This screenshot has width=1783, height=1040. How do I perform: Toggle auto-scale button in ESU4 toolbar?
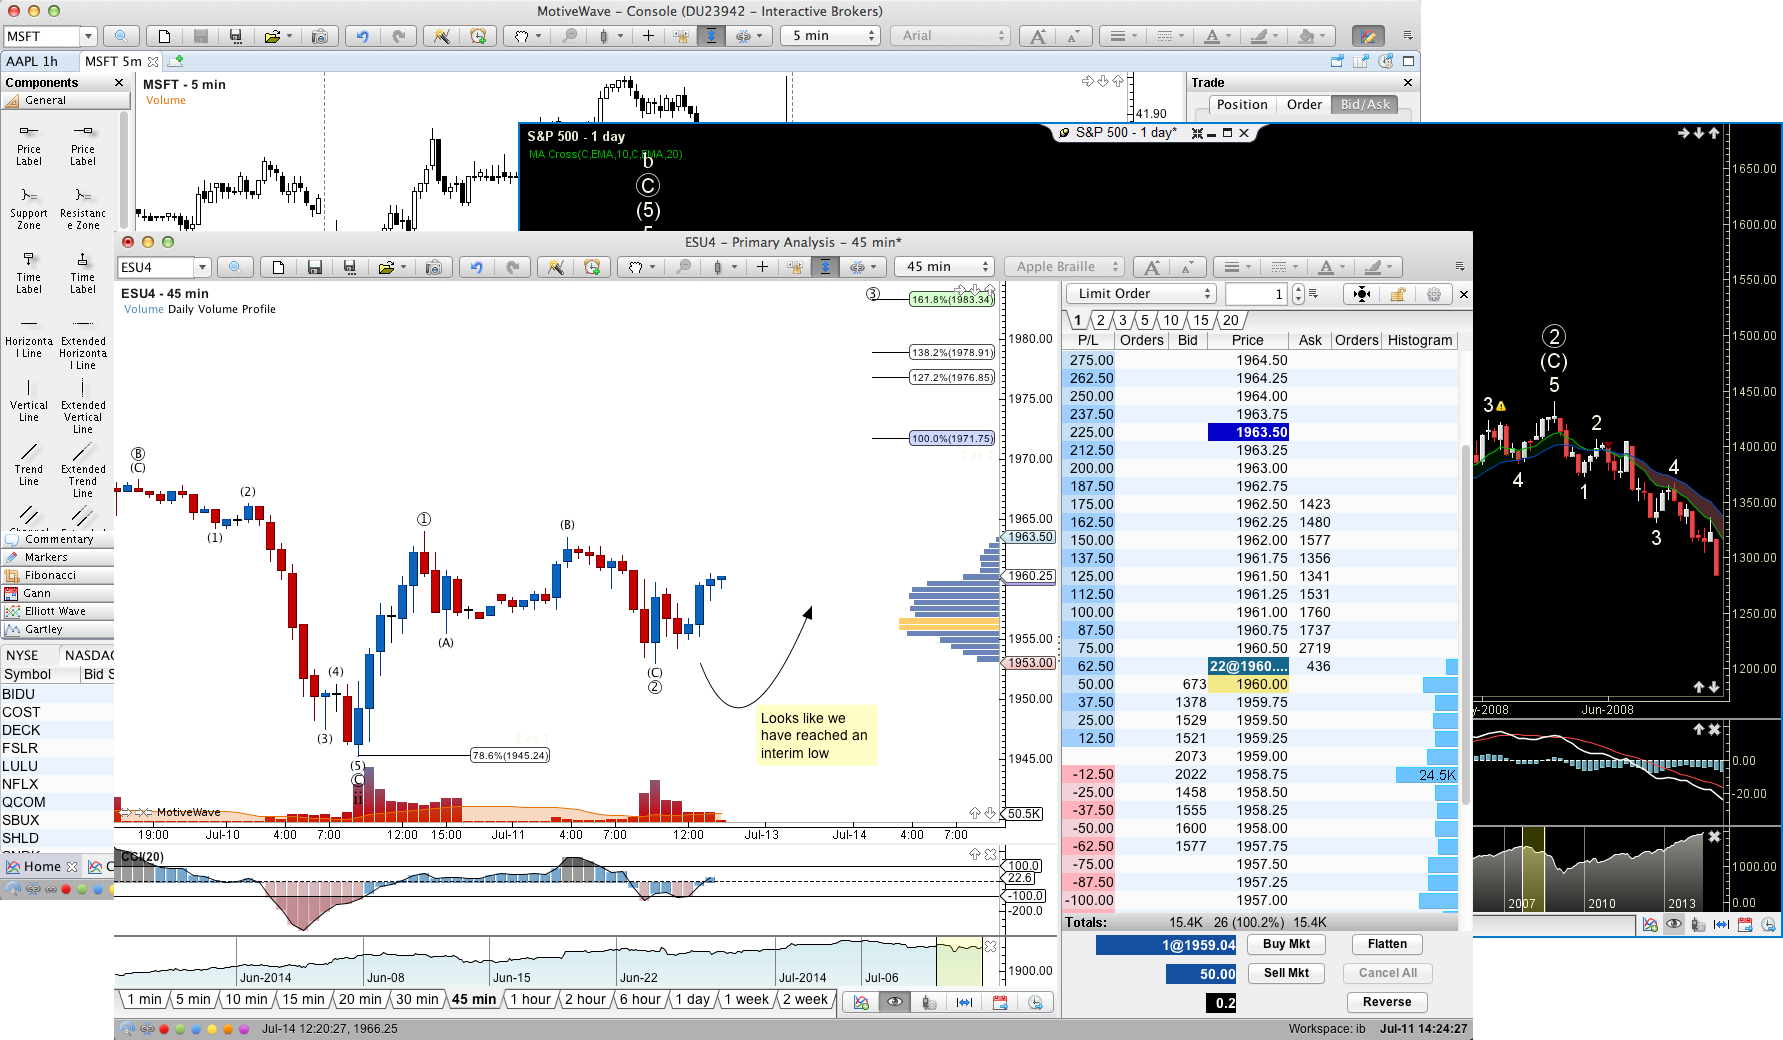pos(824,267)
